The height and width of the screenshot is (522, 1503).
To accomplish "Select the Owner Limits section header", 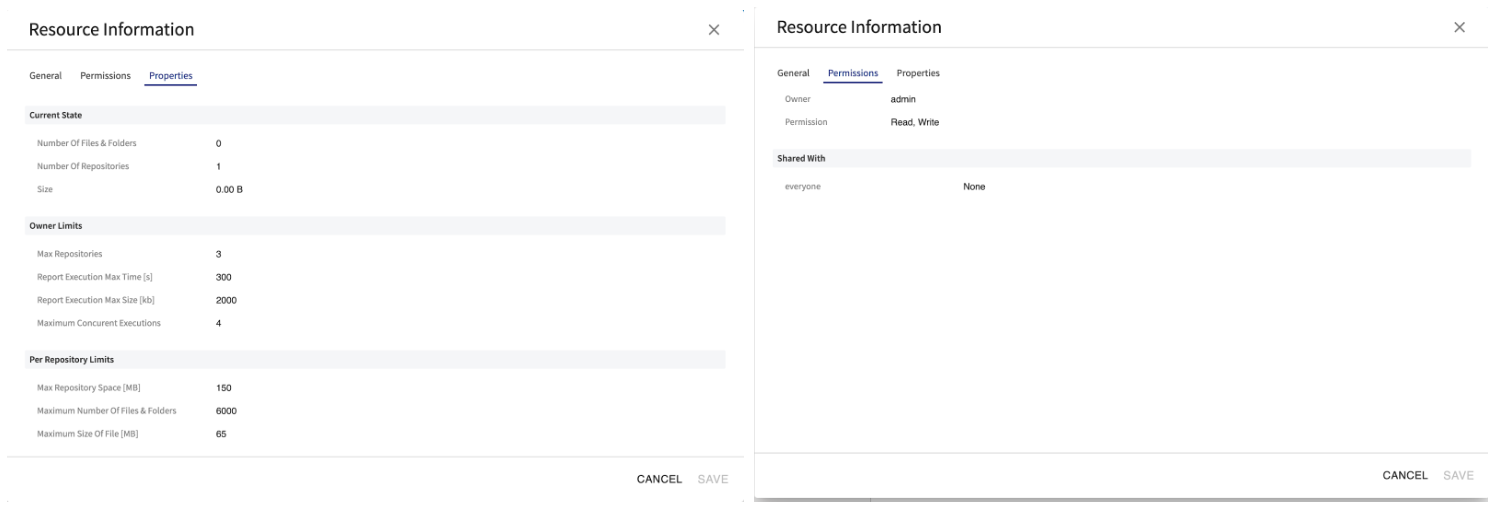I will (x=376, y=226).
